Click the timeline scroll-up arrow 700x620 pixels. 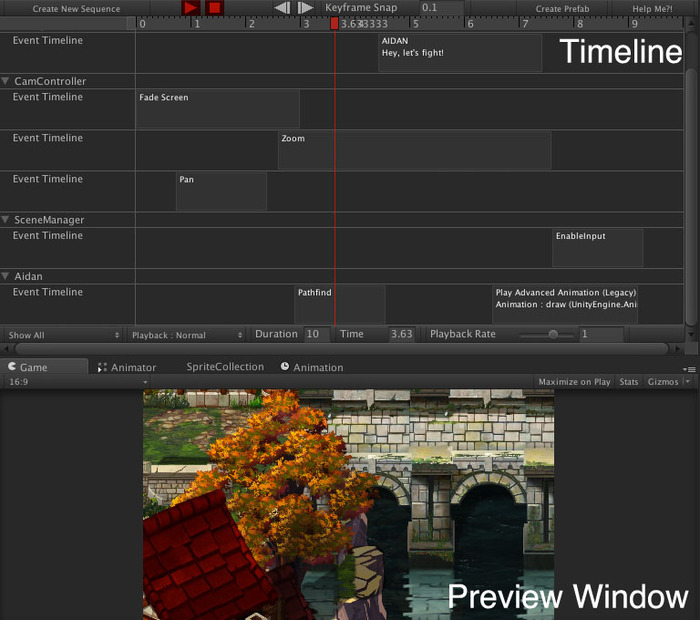[691, 23]
